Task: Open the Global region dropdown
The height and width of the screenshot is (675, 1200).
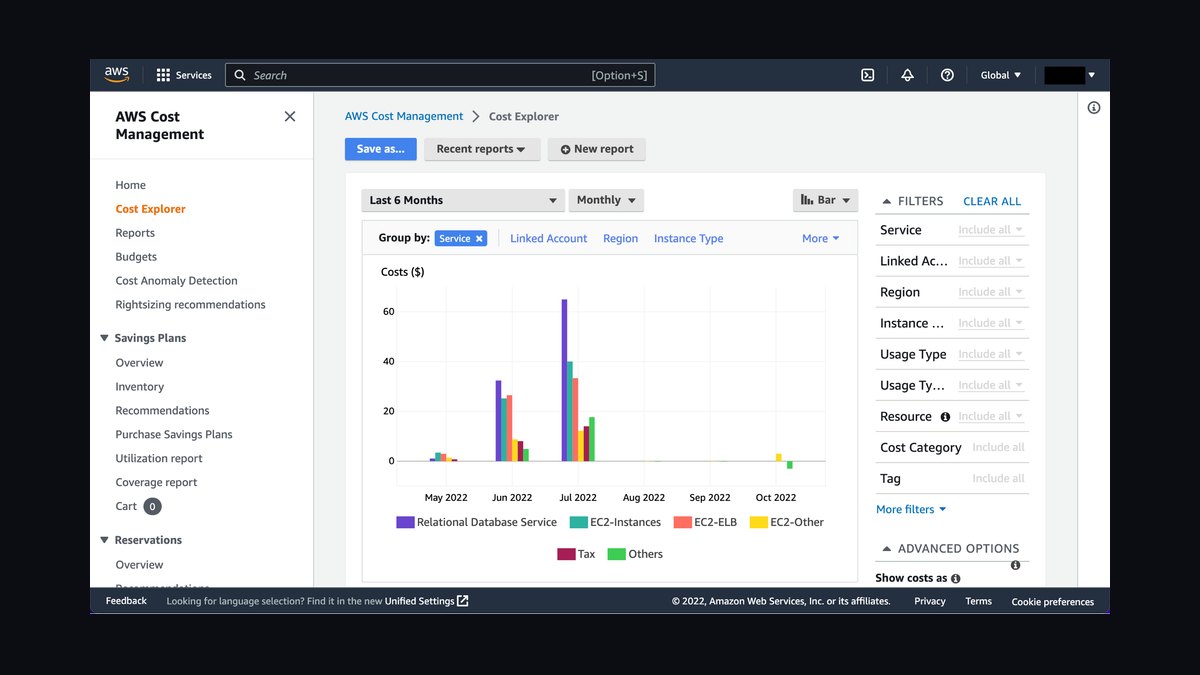Action: pos(1001,75)
